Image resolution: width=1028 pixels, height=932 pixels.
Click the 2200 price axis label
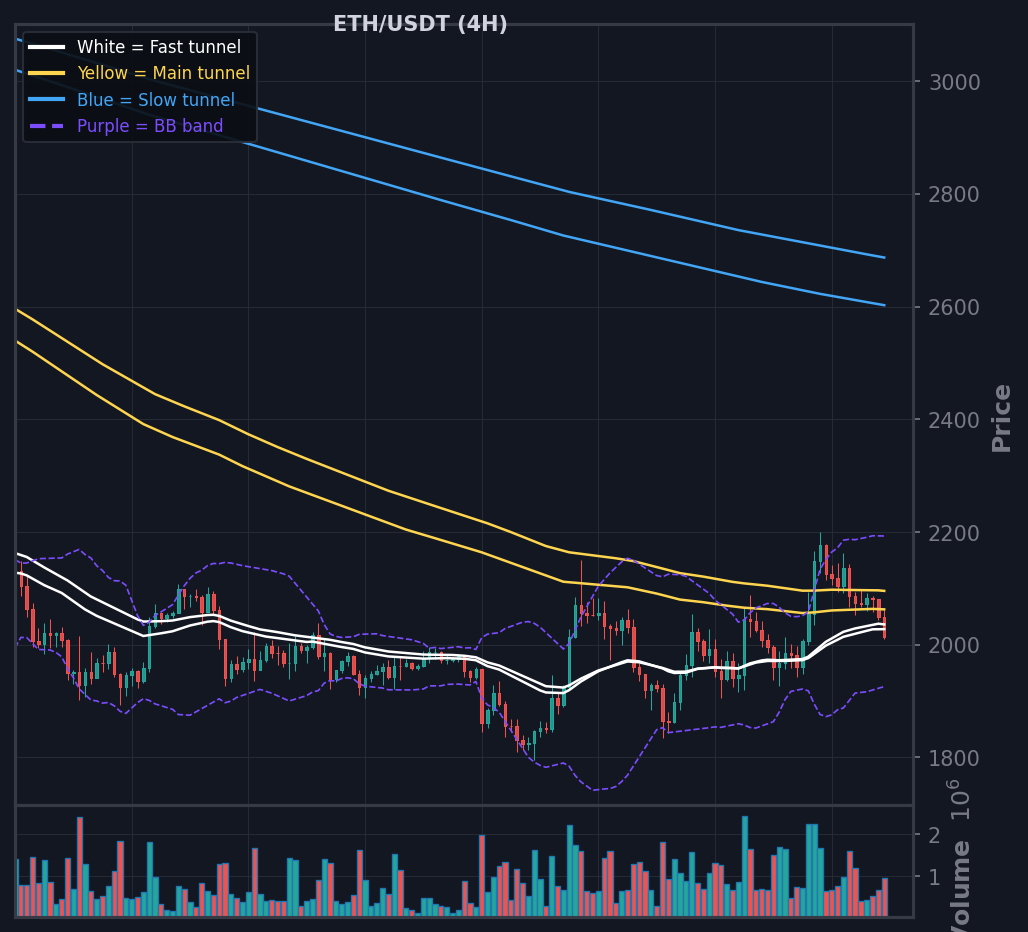955,534
